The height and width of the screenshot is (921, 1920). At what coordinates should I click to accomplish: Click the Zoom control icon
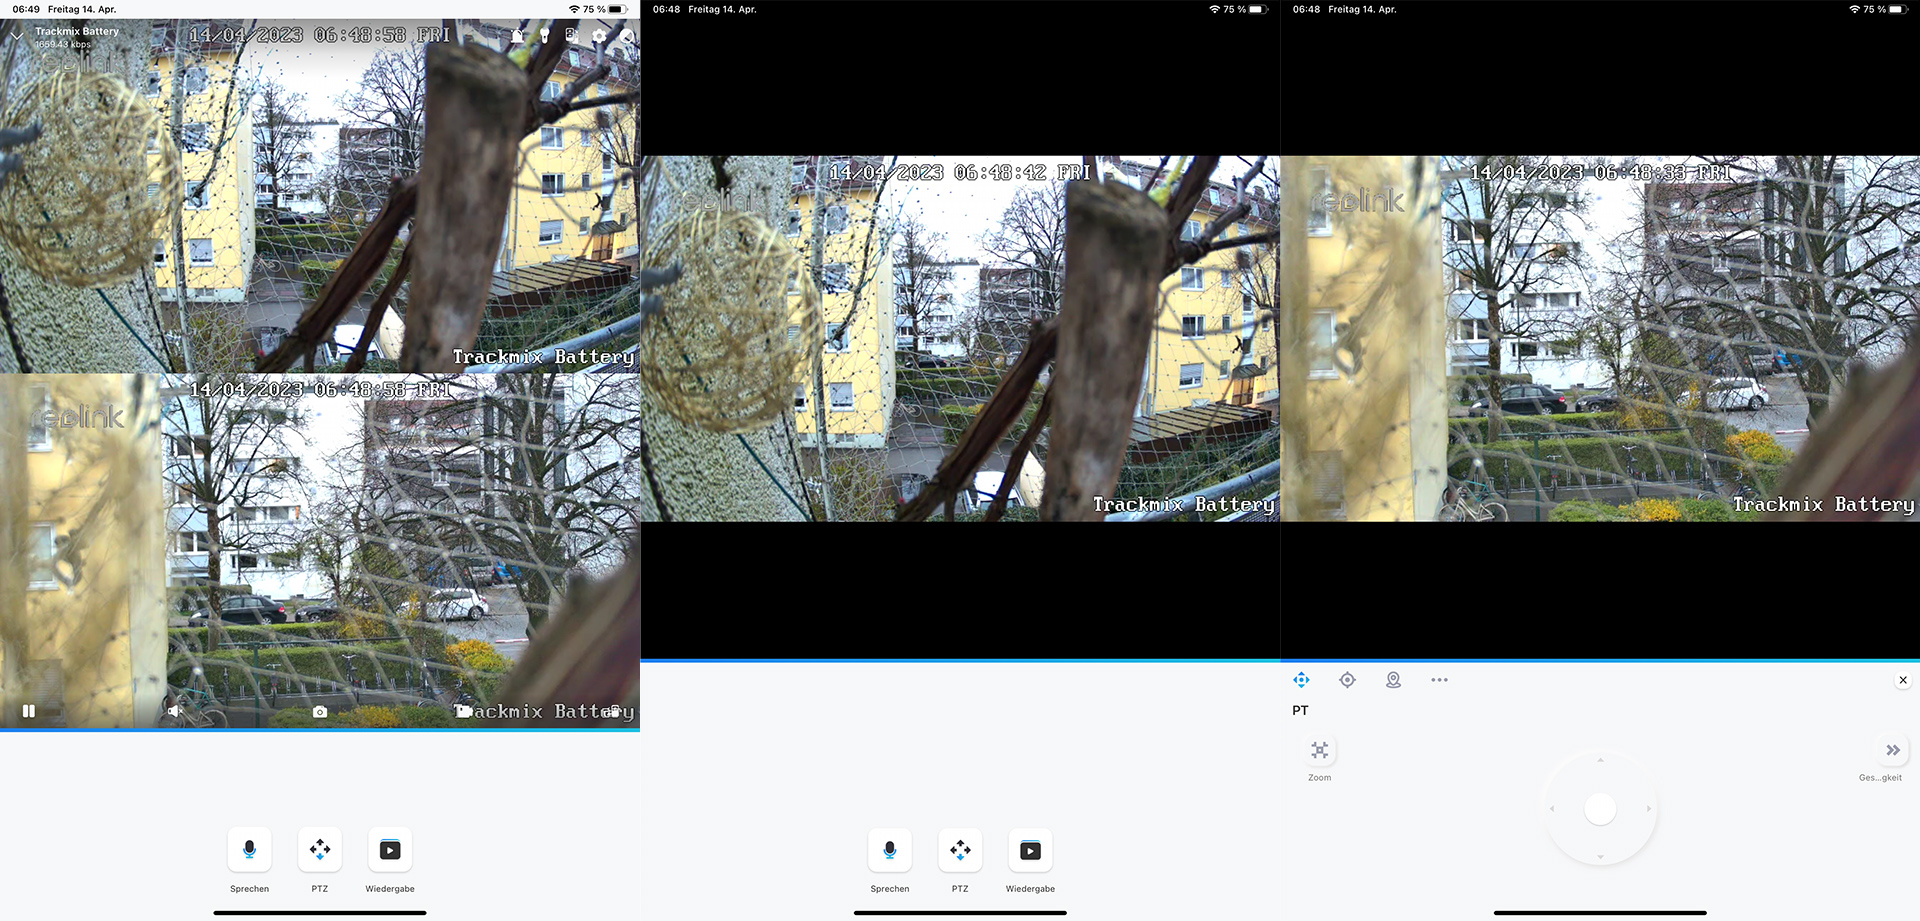coord(1319,750)
